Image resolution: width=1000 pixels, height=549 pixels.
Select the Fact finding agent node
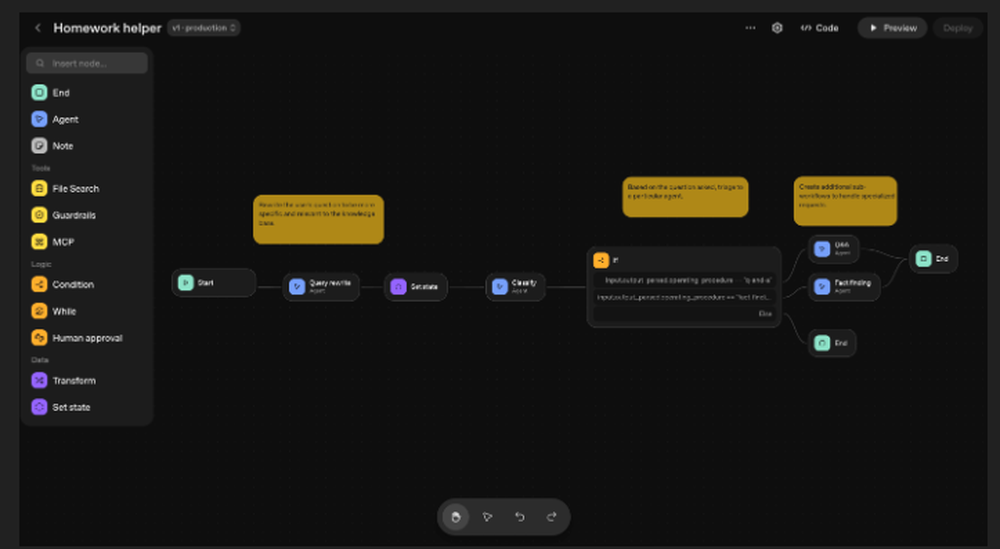point(844,287)
